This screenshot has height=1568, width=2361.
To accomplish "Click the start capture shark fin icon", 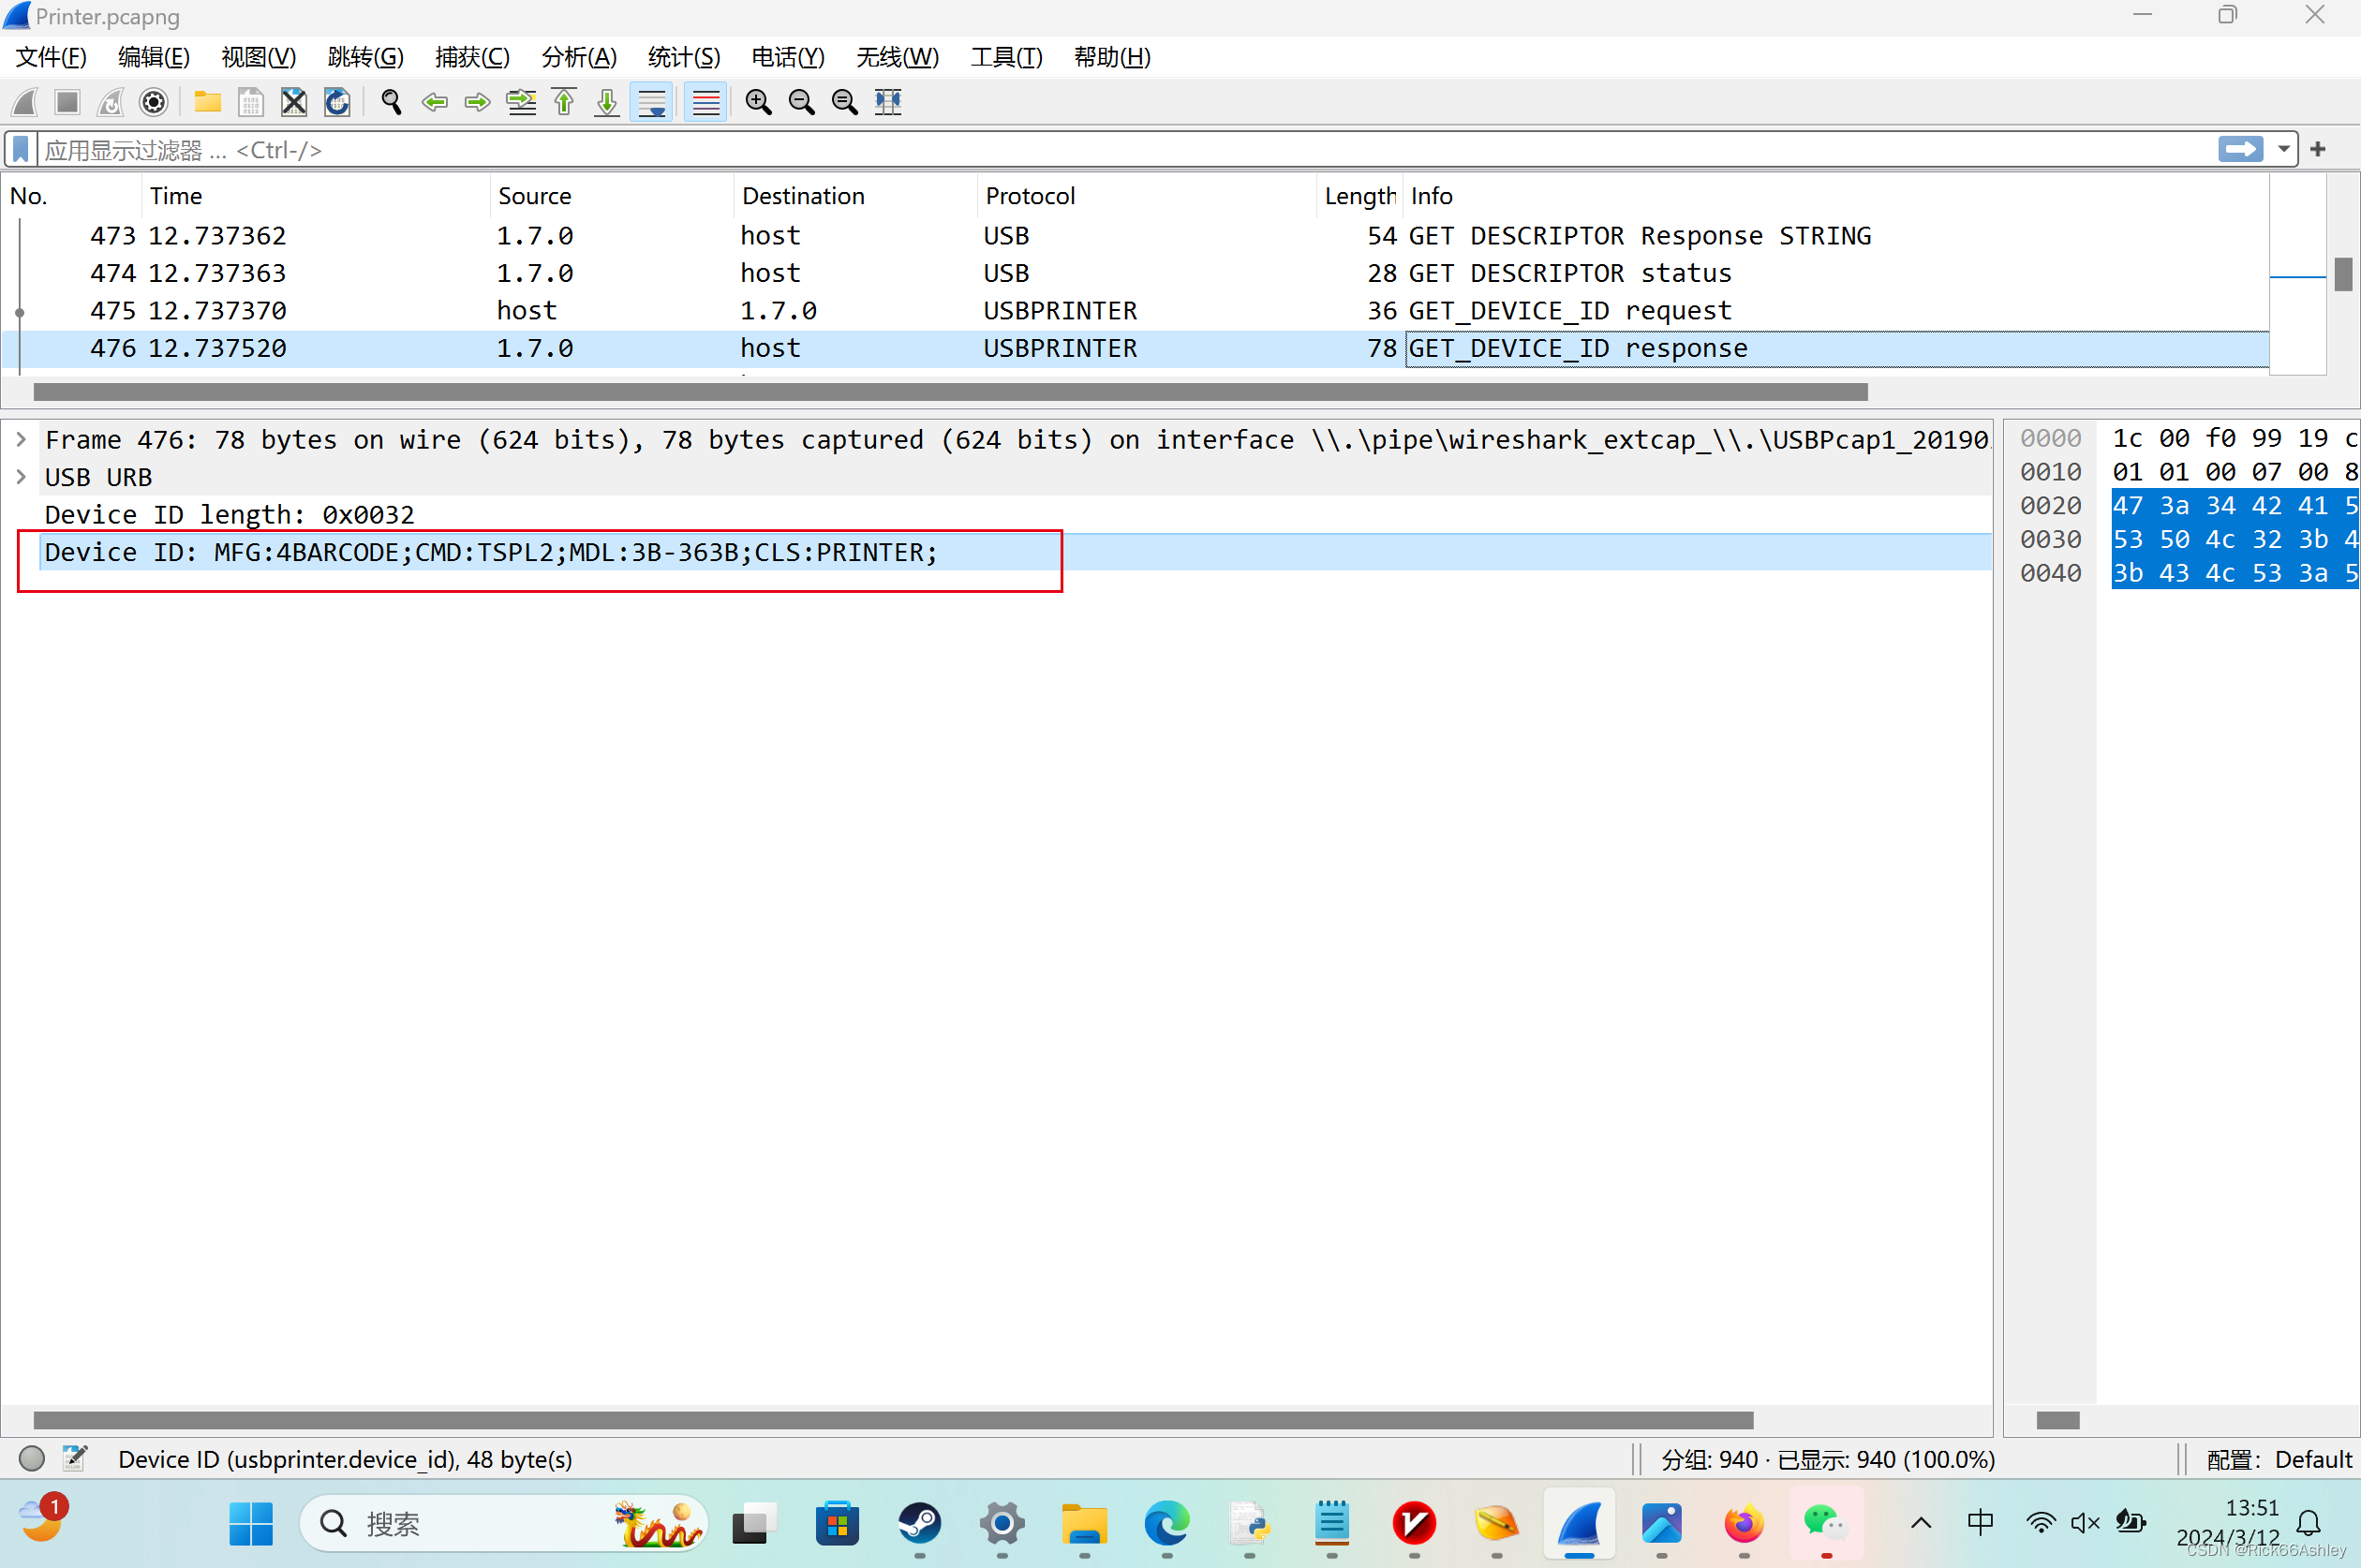I will coord(25,102).
